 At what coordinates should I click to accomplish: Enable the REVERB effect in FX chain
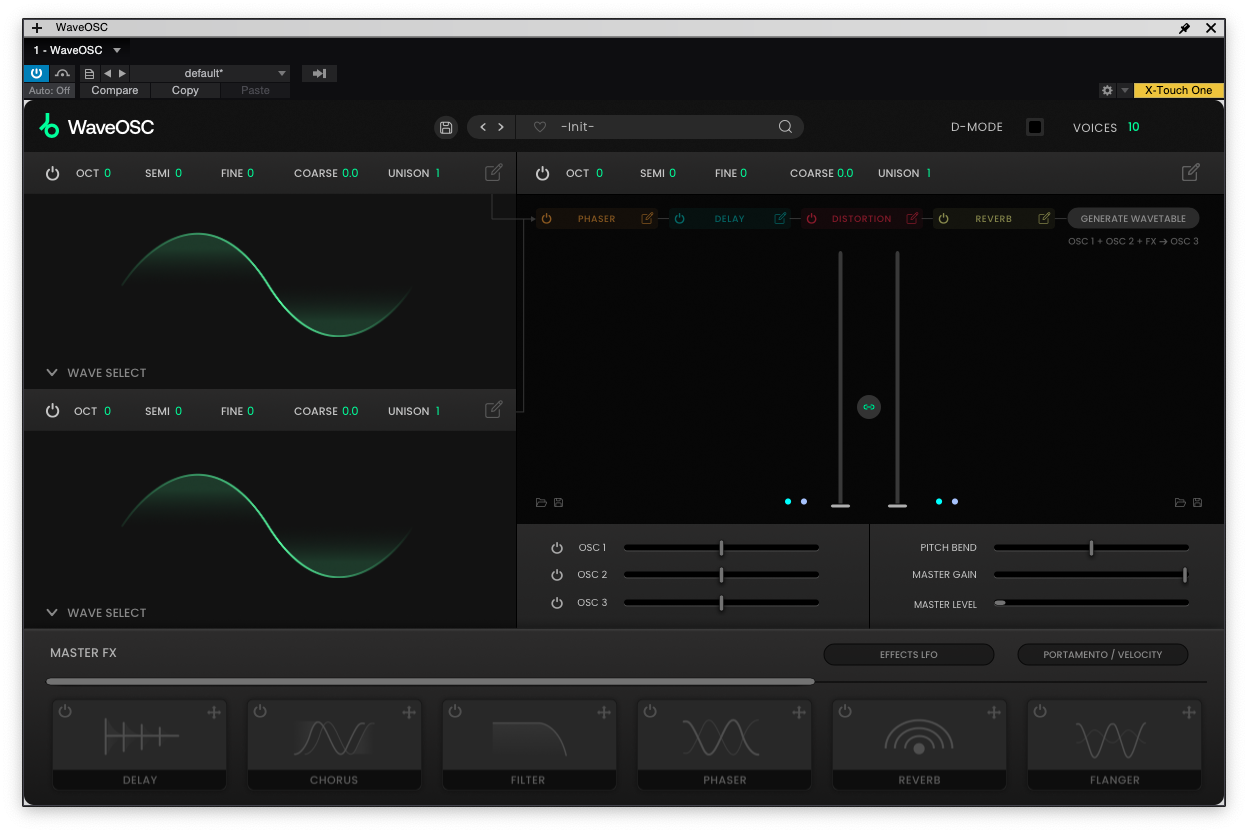coord(943,218)
